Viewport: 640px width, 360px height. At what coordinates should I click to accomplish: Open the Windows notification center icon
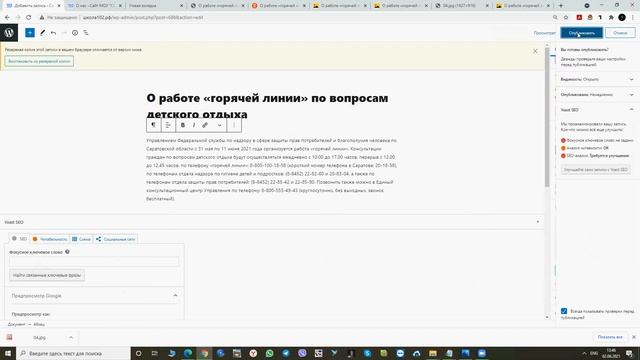(x=630, y=353)
